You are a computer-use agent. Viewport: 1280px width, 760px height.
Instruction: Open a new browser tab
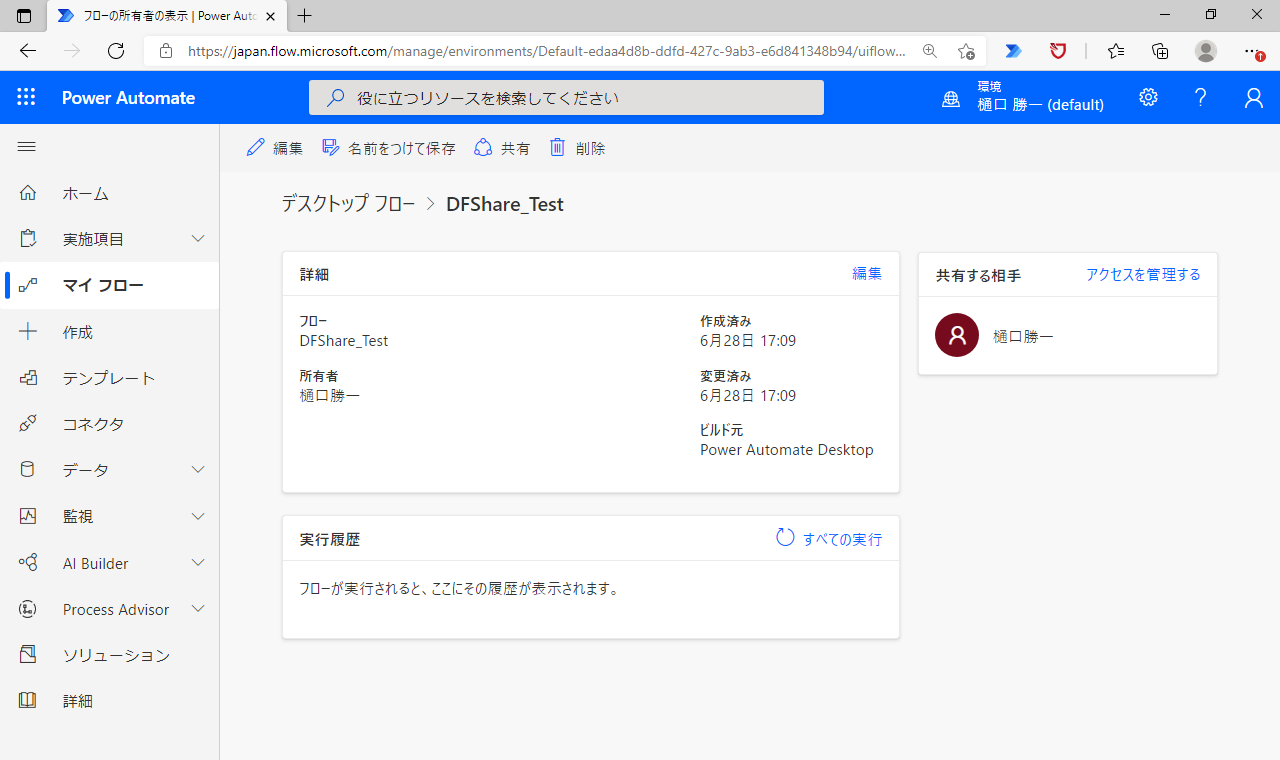pos(305,16)
